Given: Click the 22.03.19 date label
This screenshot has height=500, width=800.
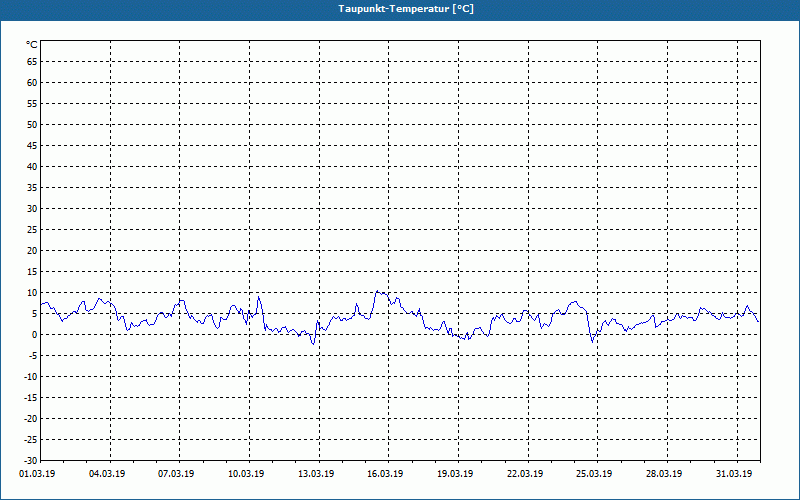Looking at the screenshot, I should pyautogui.click(x=526, y=473).
